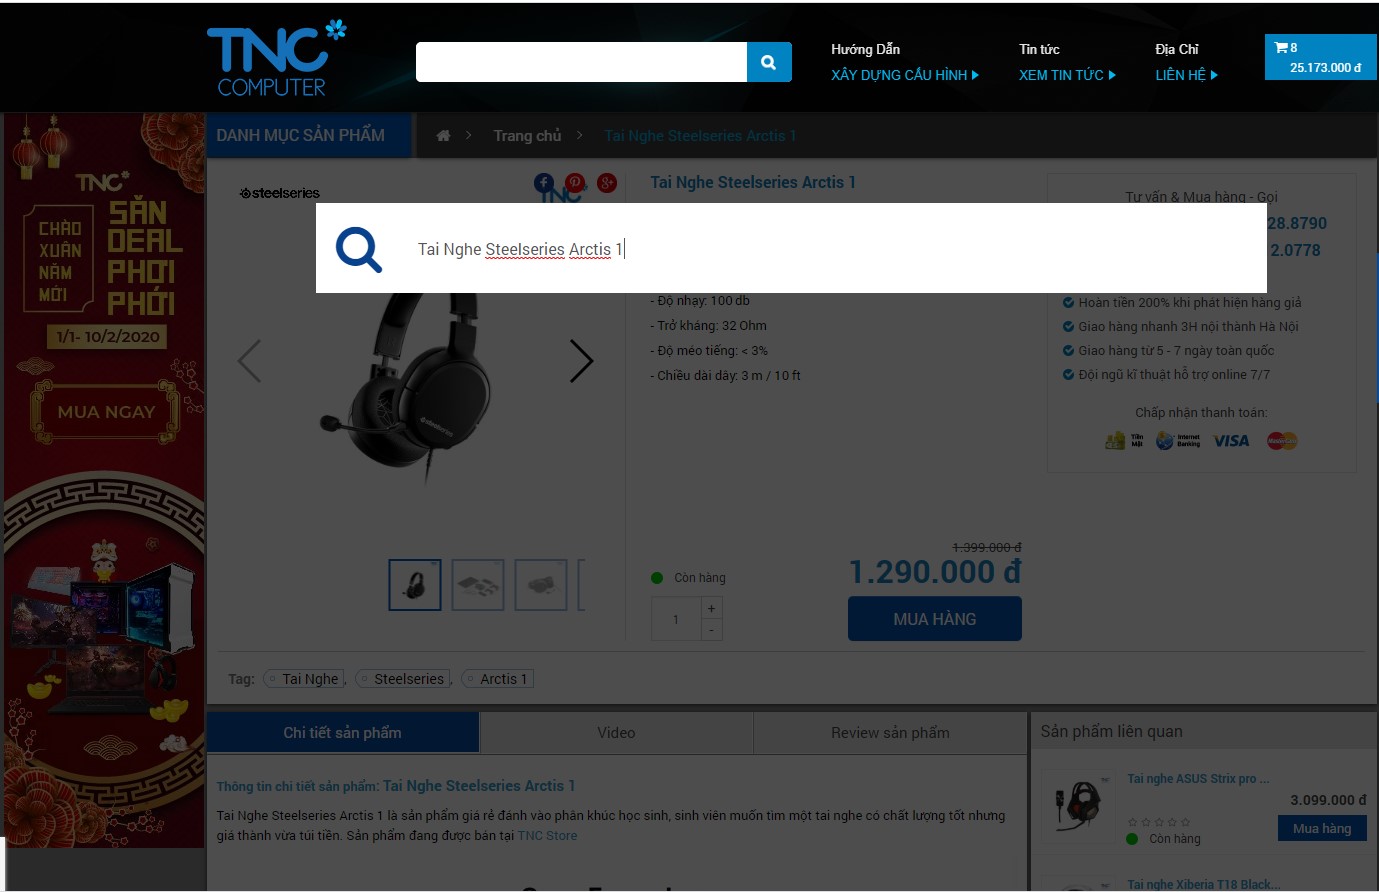This screenshot has height=892, width=1379.
Task: Click the Còn hàng stock status beside quantity
Action: tap(689, 578)
